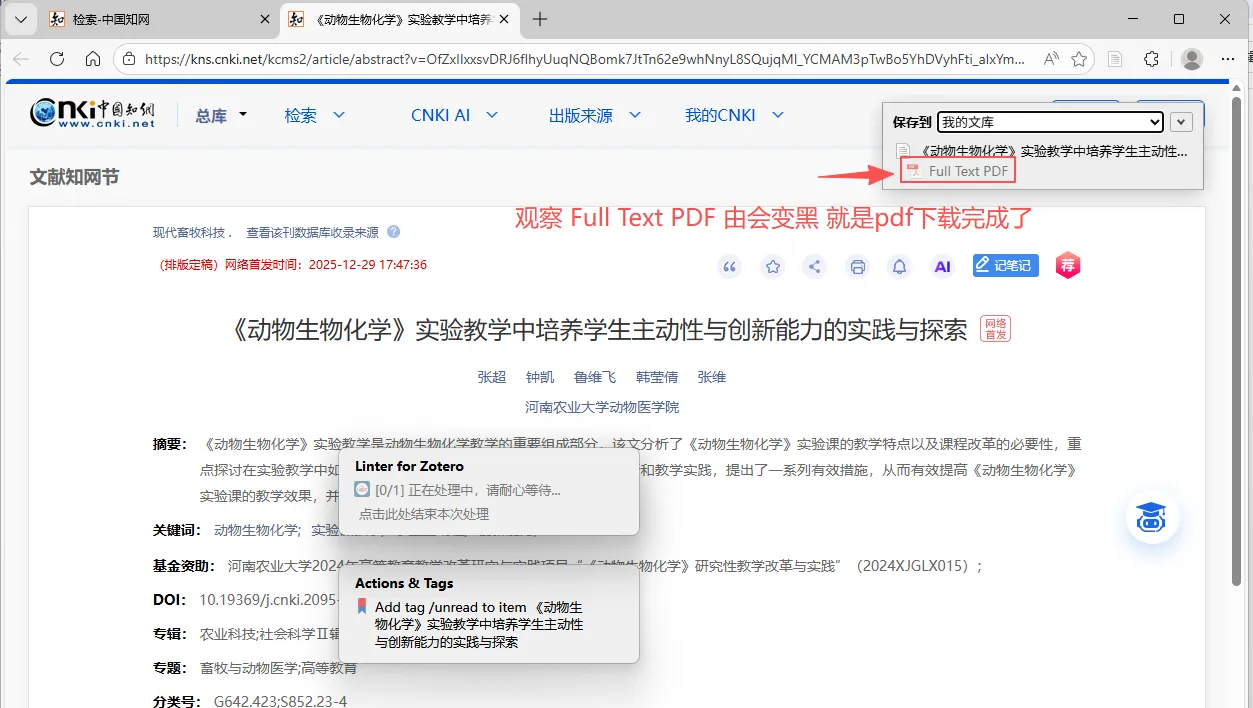
Task: Select the print icon on the article page
Action: [857, 265]
